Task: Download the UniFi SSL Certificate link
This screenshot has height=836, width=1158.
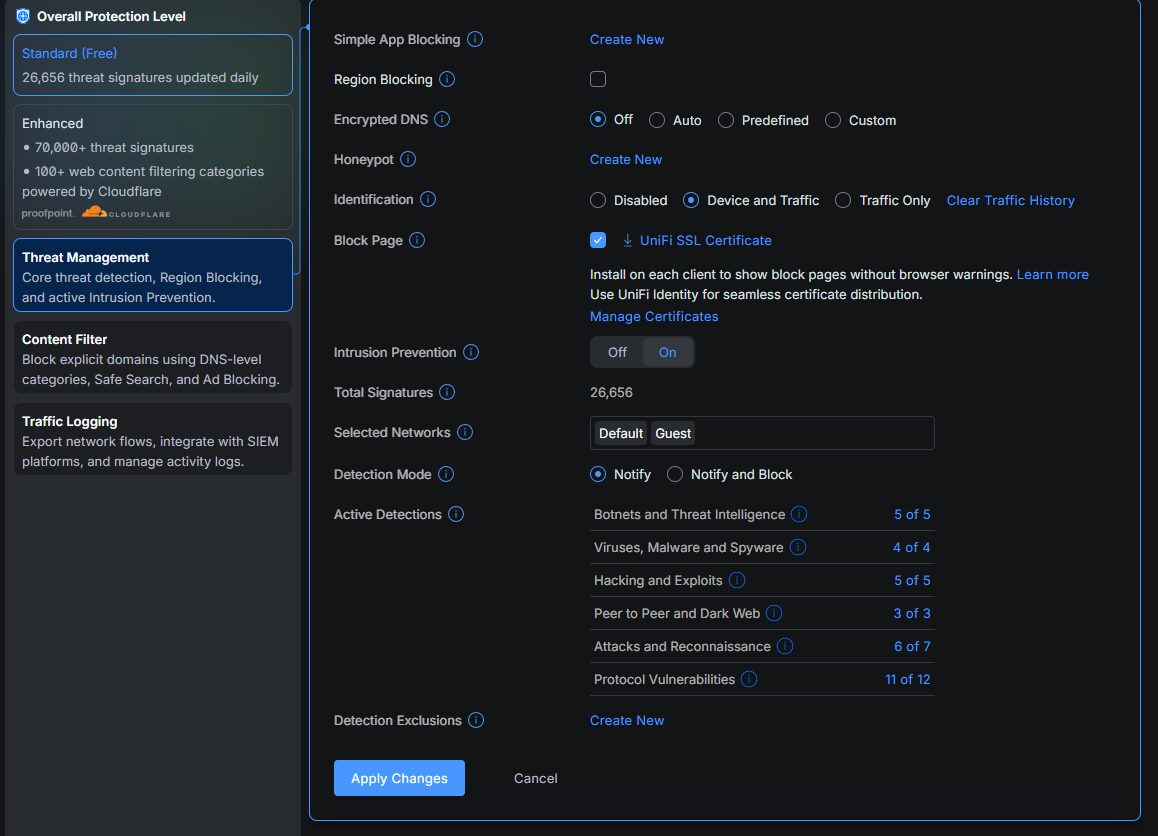Action: [x=705, y=240]
